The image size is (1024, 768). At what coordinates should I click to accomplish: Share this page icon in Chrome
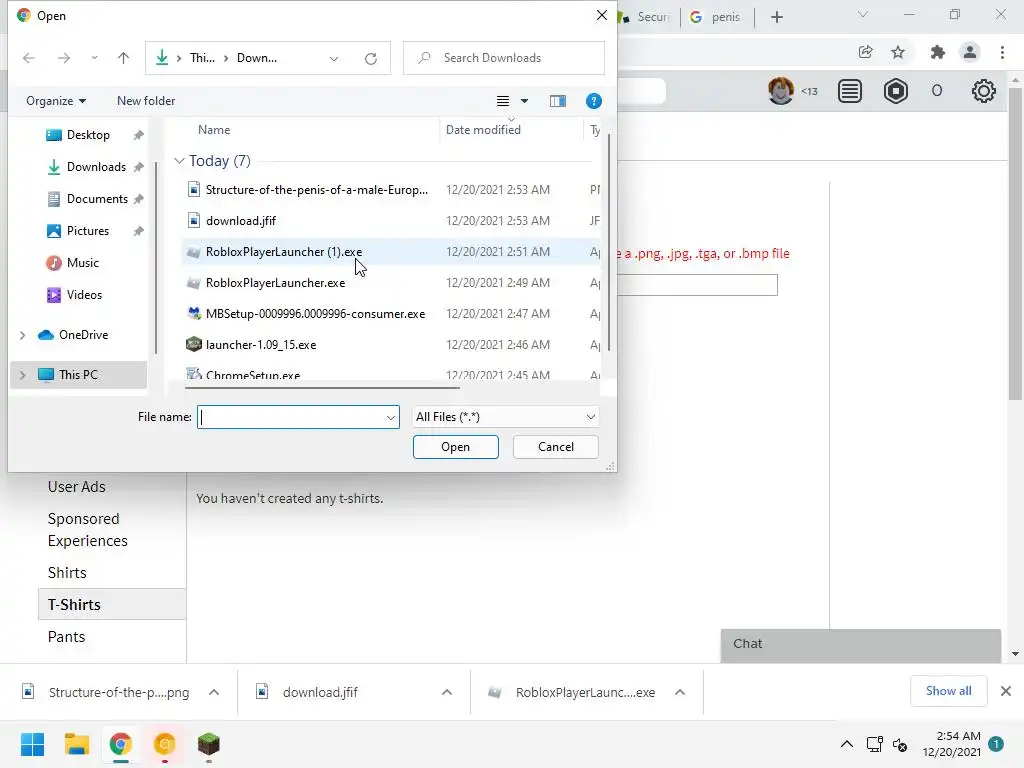[866, 52]
